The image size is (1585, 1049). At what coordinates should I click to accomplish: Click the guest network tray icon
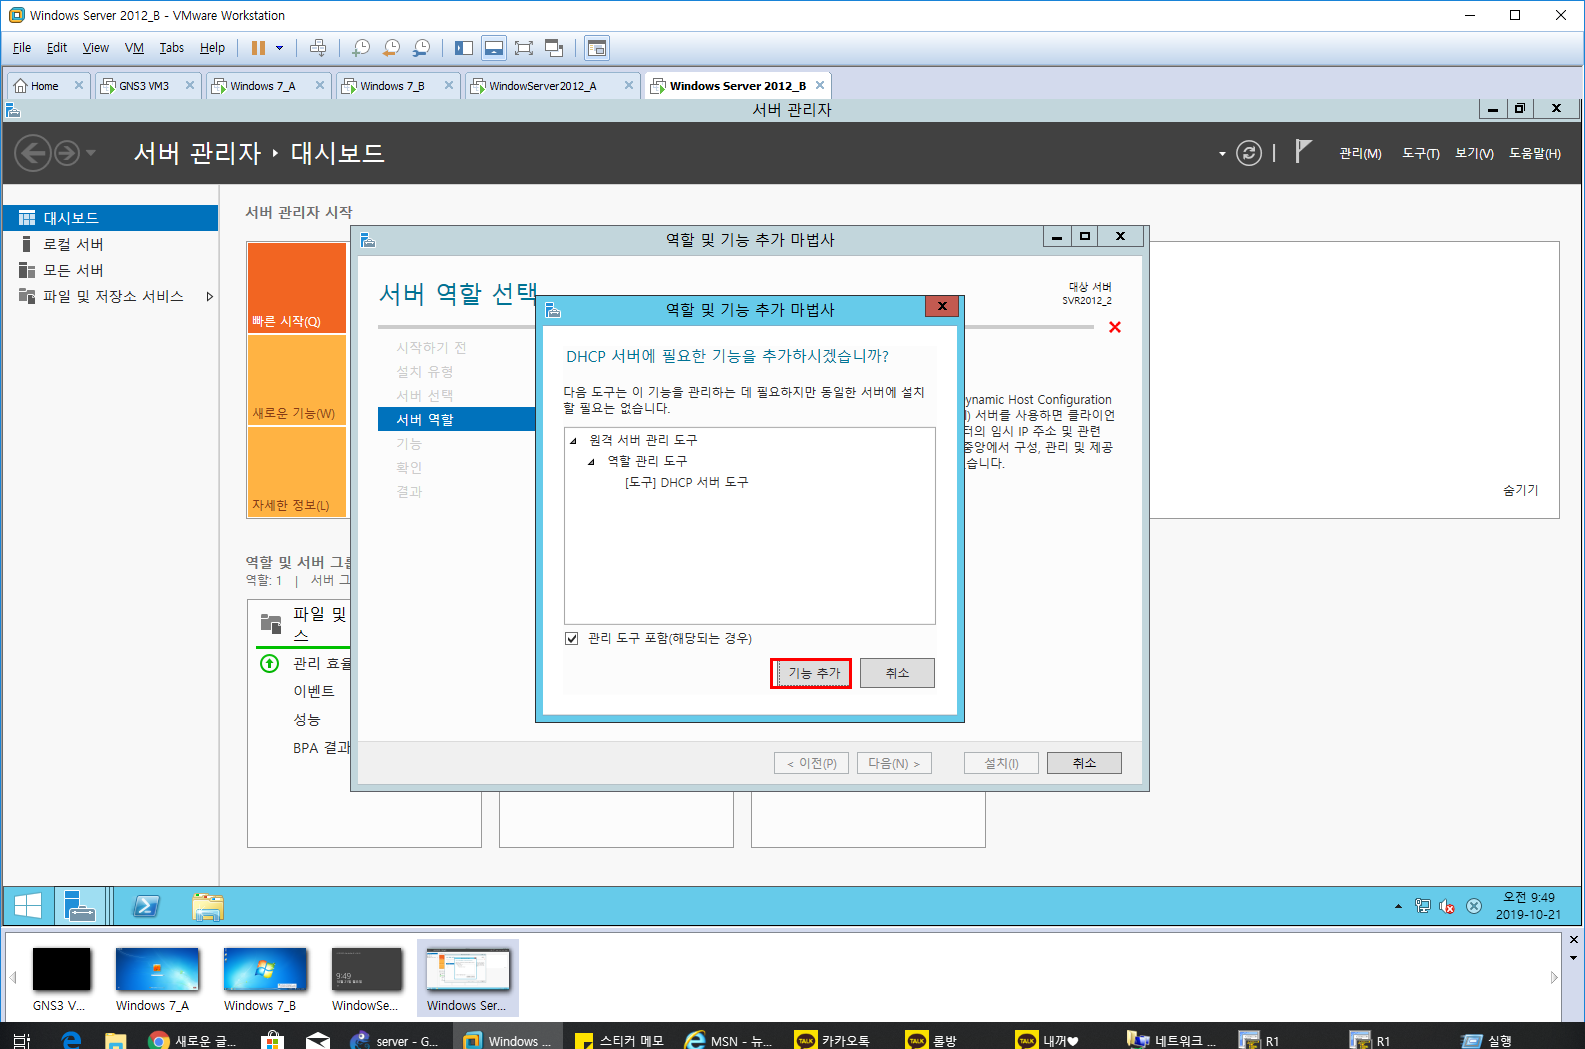click(x=1423, y=906)
